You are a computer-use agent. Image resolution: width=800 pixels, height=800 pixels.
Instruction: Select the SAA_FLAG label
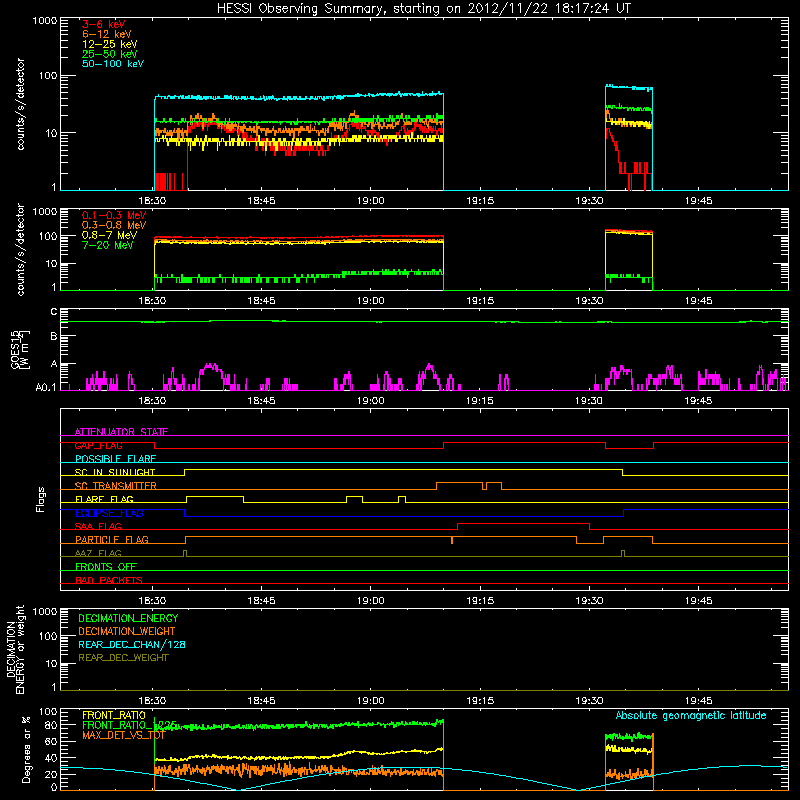pyautogui.click(x=98, y=526)
